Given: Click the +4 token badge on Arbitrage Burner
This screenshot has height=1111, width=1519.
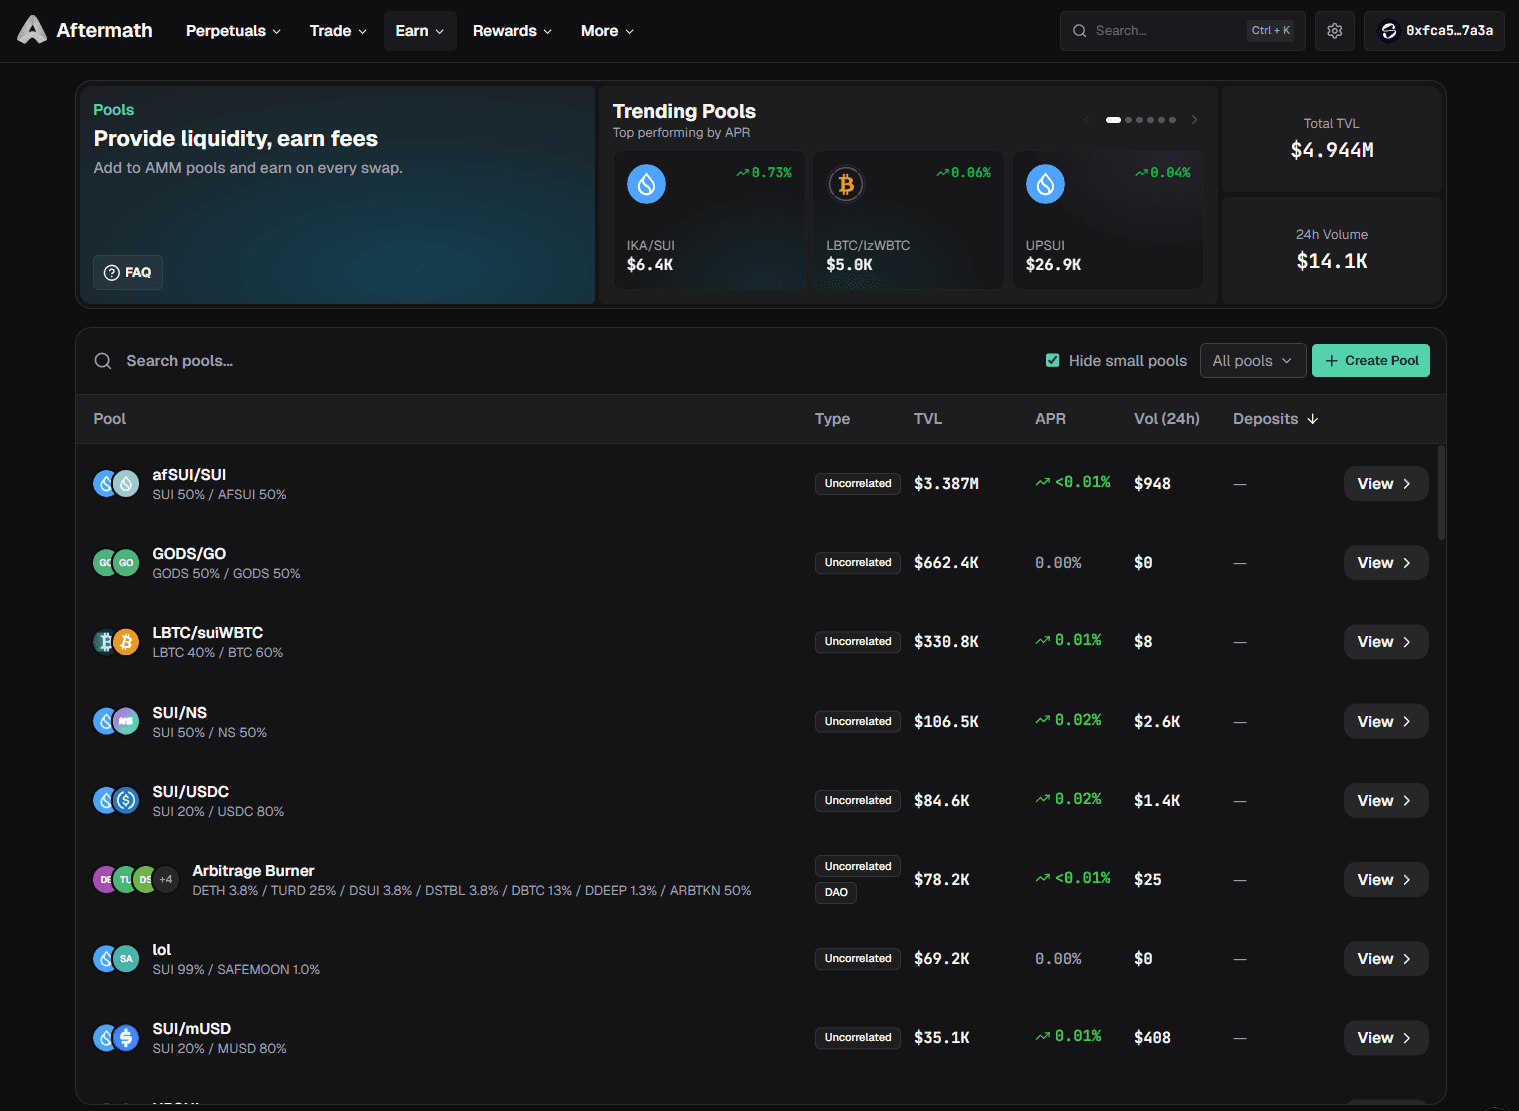Looking at the screenshot, I should (166, 880).
